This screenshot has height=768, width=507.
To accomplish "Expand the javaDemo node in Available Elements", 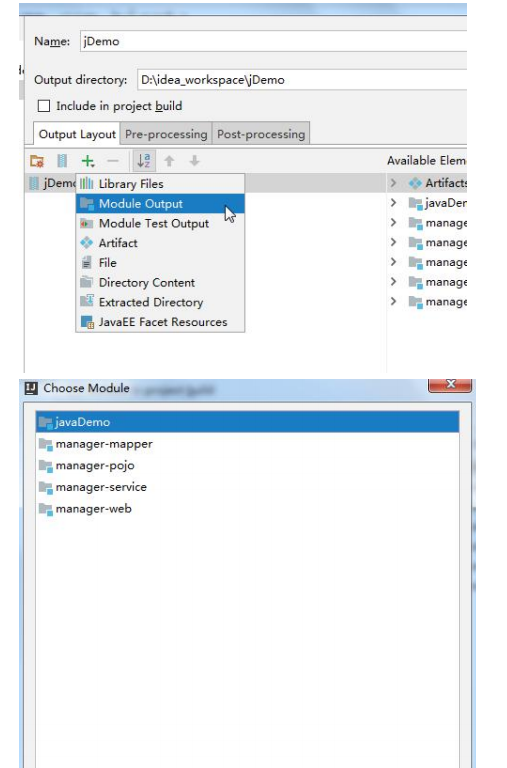I will (x=393, y=202).
